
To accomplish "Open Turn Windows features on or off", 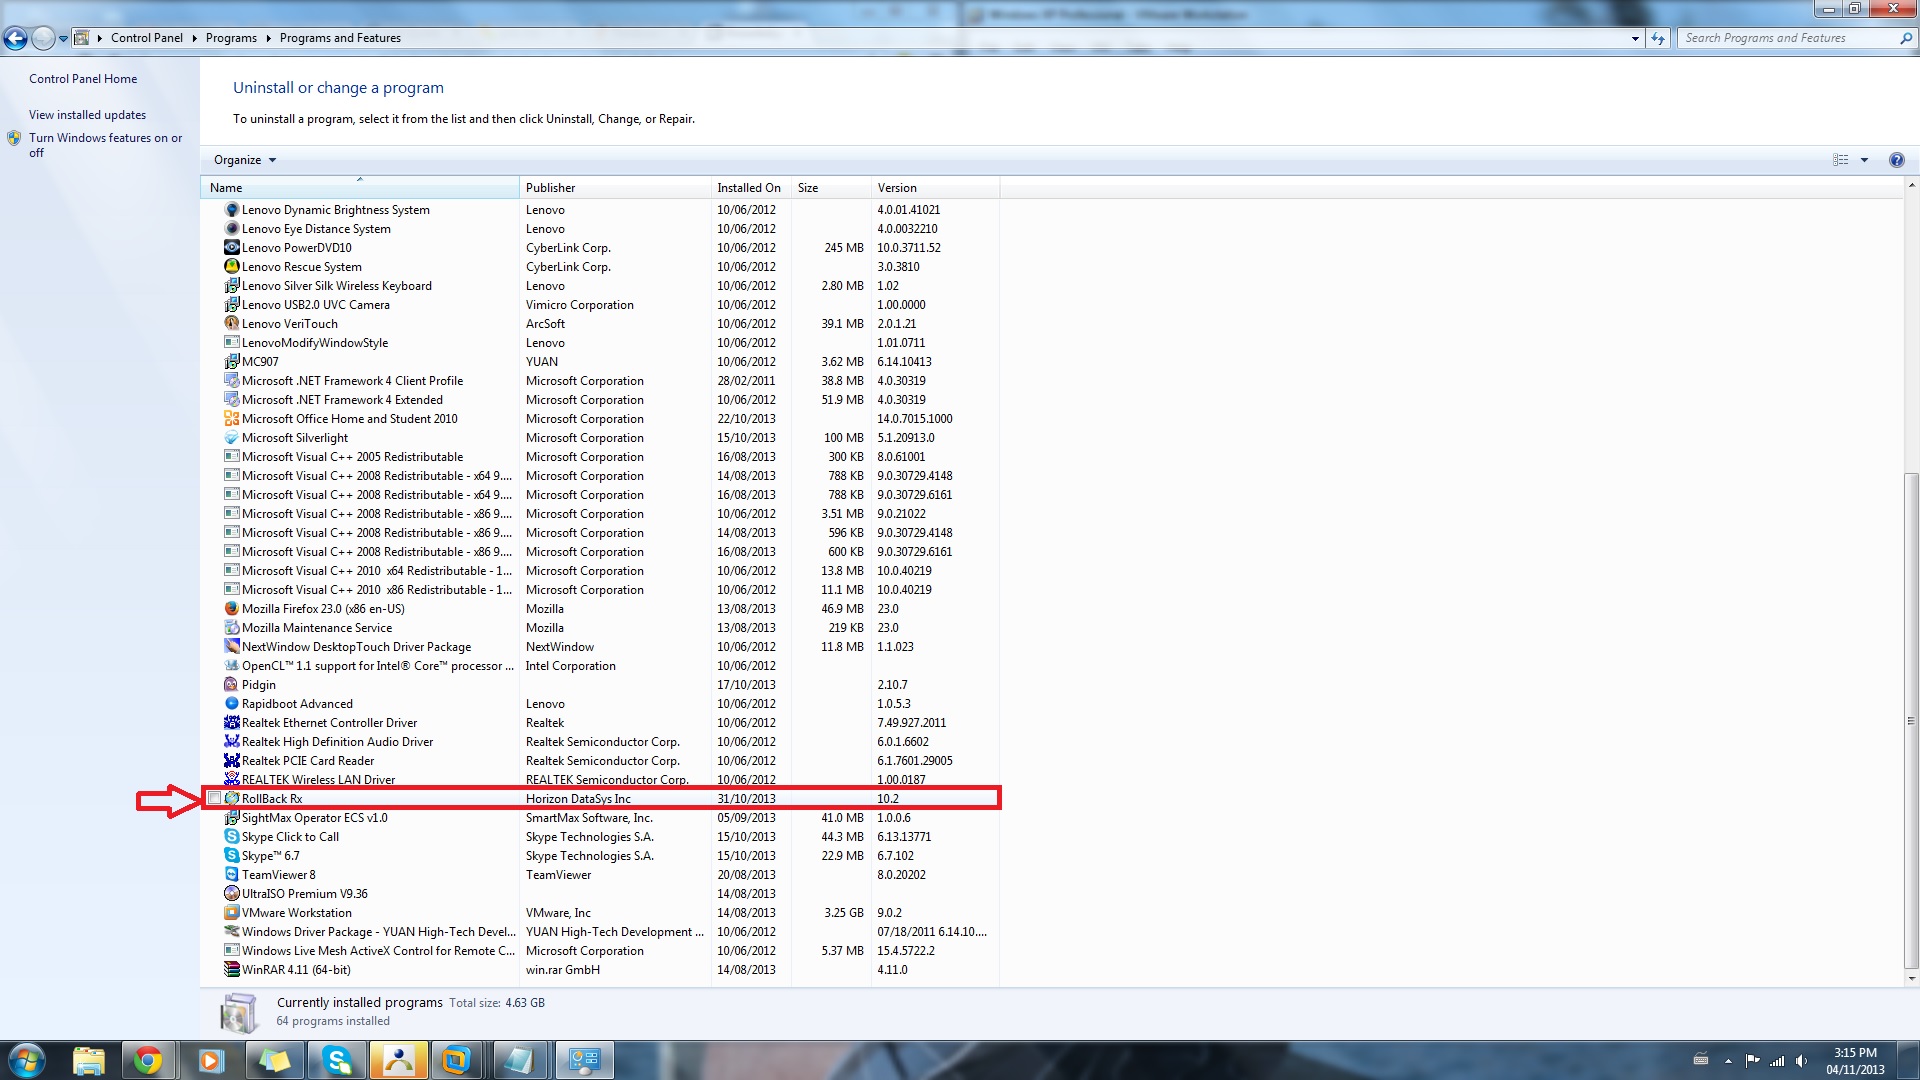I will pyautogui.click(x=105, y=145).
